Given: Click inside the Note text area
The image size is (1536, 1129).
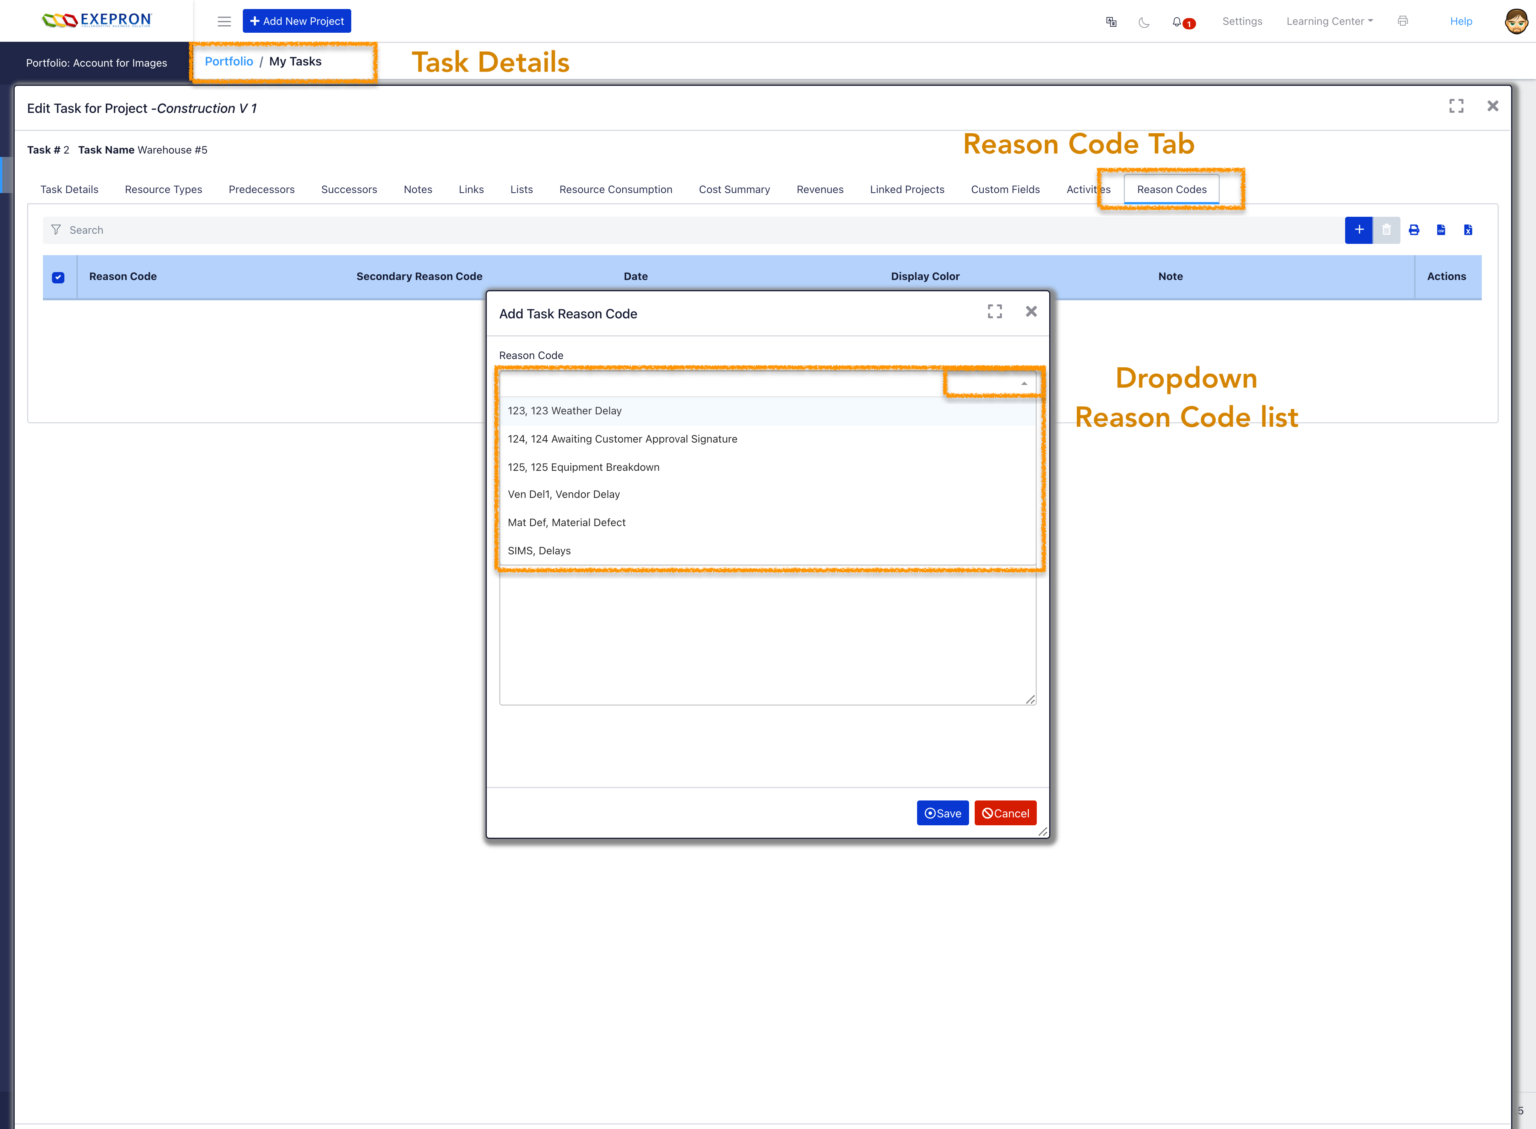Looking at the screenshot, I should (766, 638).
